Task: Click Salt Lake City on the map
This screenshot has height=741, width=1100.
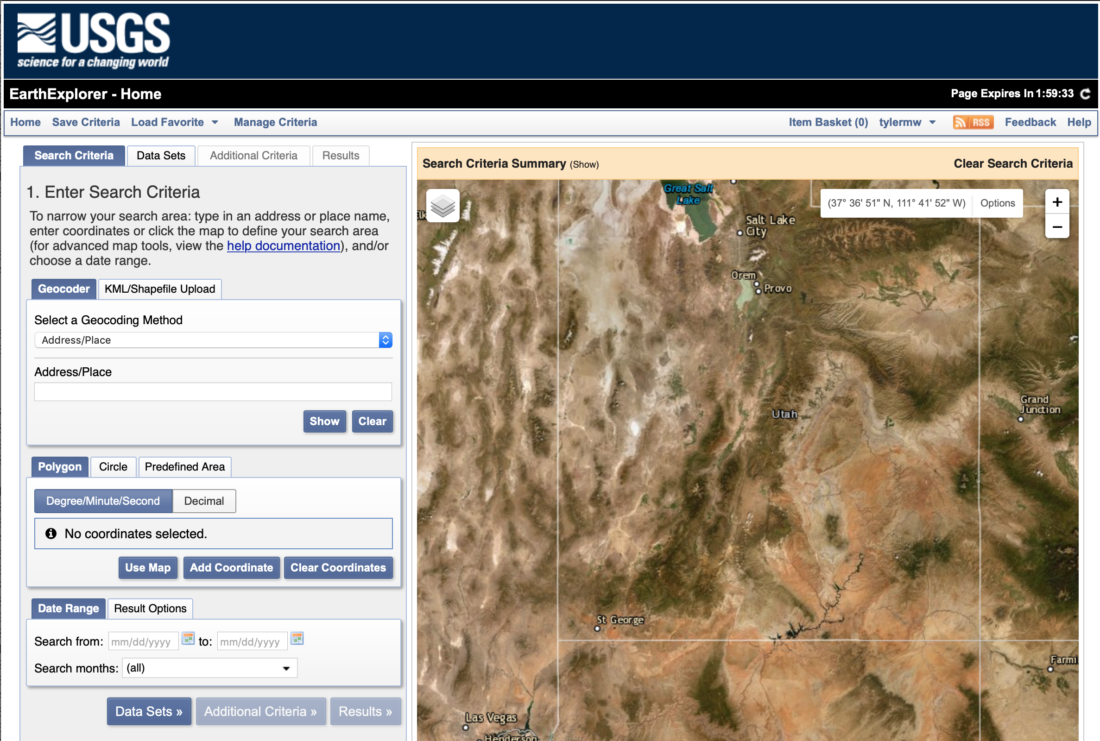Action: coord(769,225)
